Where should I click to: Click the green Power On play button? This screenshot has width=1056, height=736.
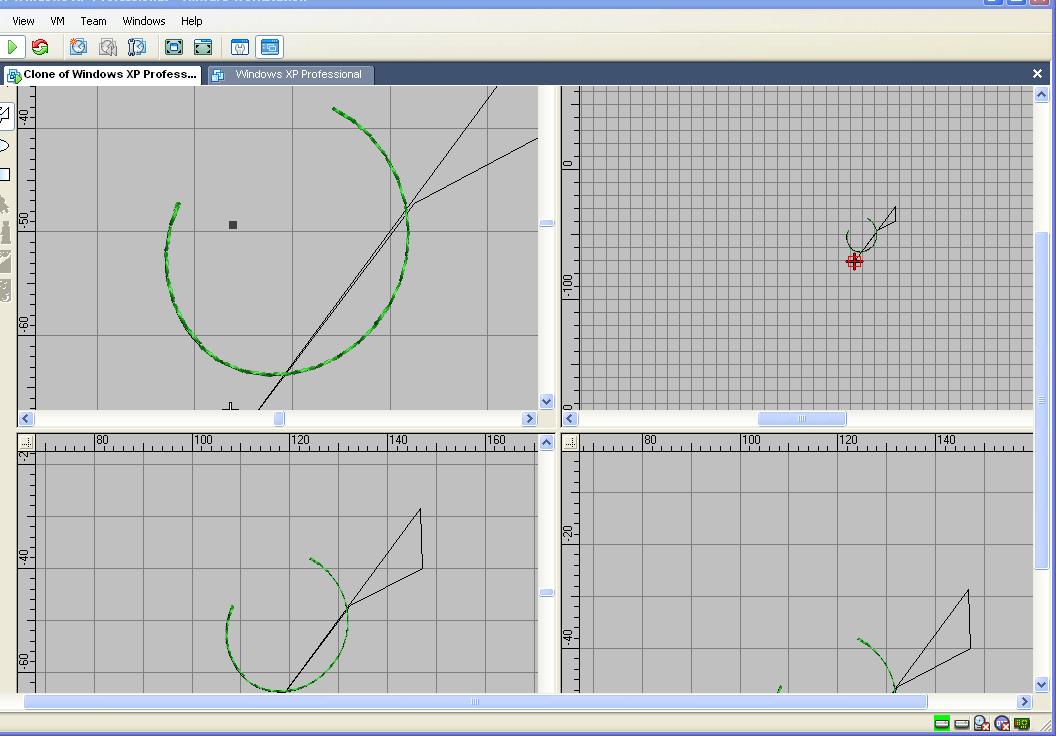click(12, 47)
